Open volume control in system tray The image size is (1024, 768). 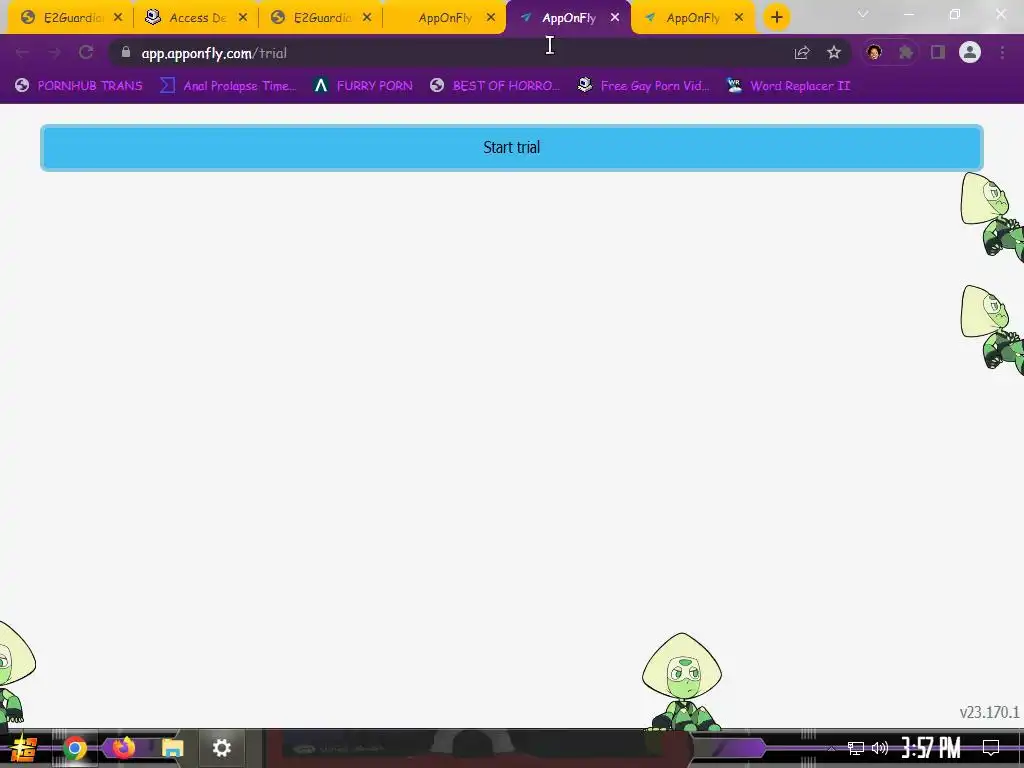880,748
